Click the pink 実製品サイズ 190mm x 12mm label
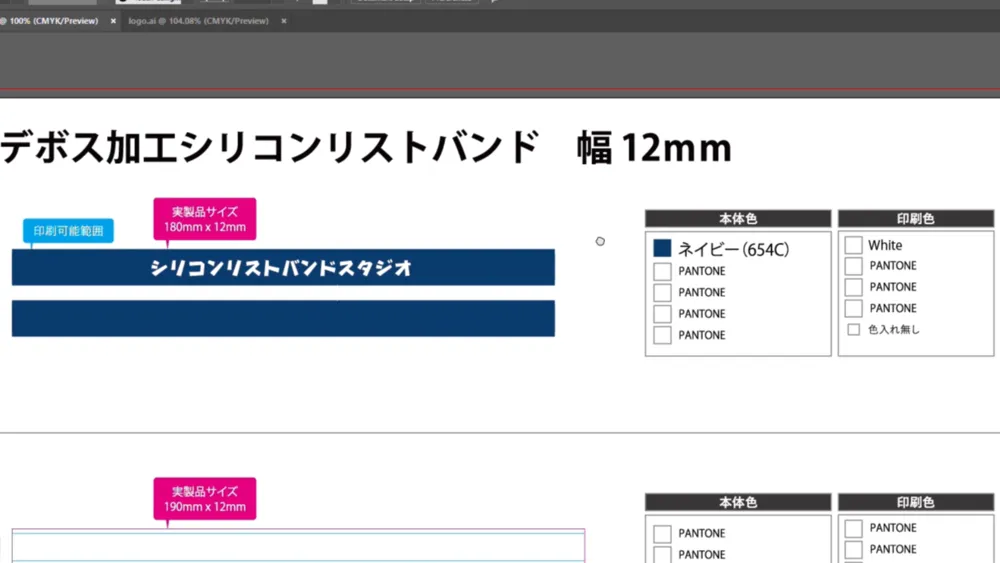 point(205,499)
